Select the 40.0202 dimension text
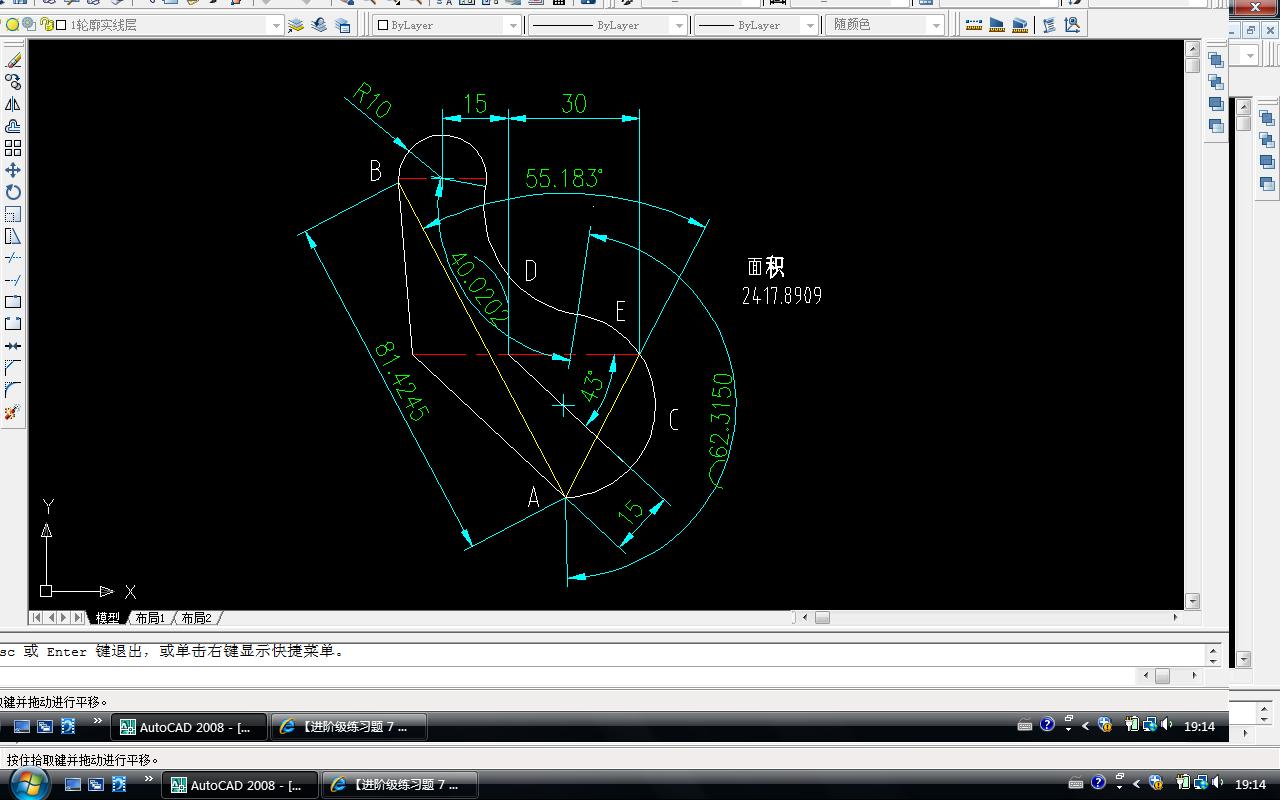 click(479, 290)
